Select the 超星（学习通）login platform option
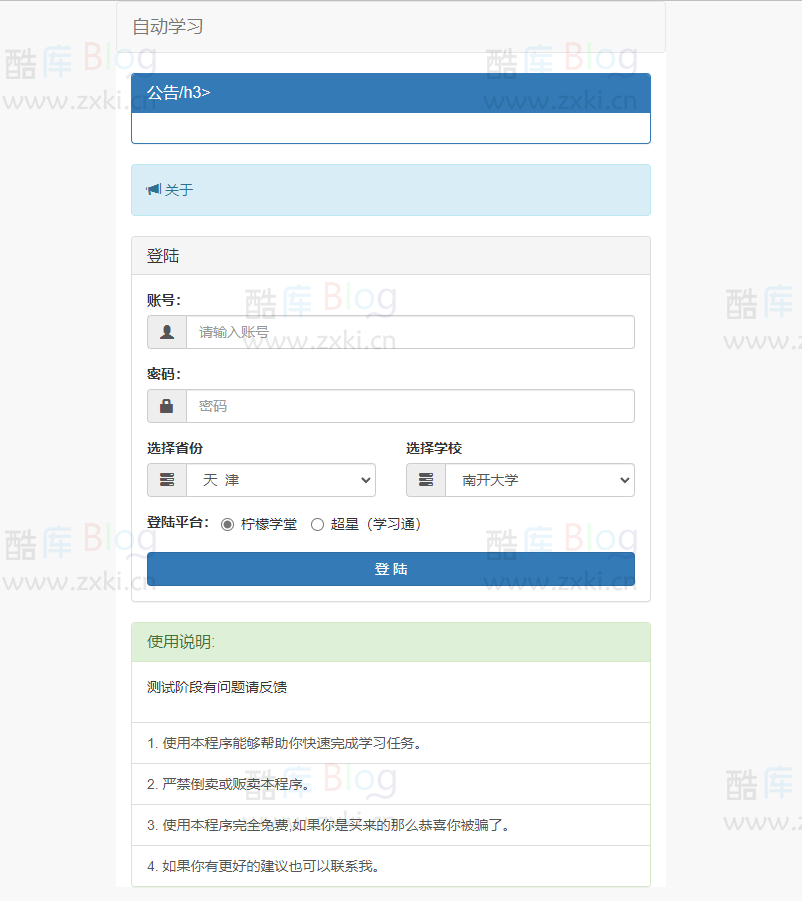The width and height of the screenshot is (802, 901). pos(317,524)
